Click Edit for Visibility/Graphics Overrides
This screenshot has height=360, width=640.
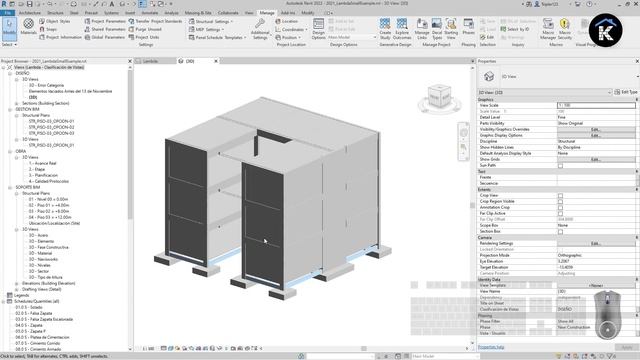[x=596, y=129]
